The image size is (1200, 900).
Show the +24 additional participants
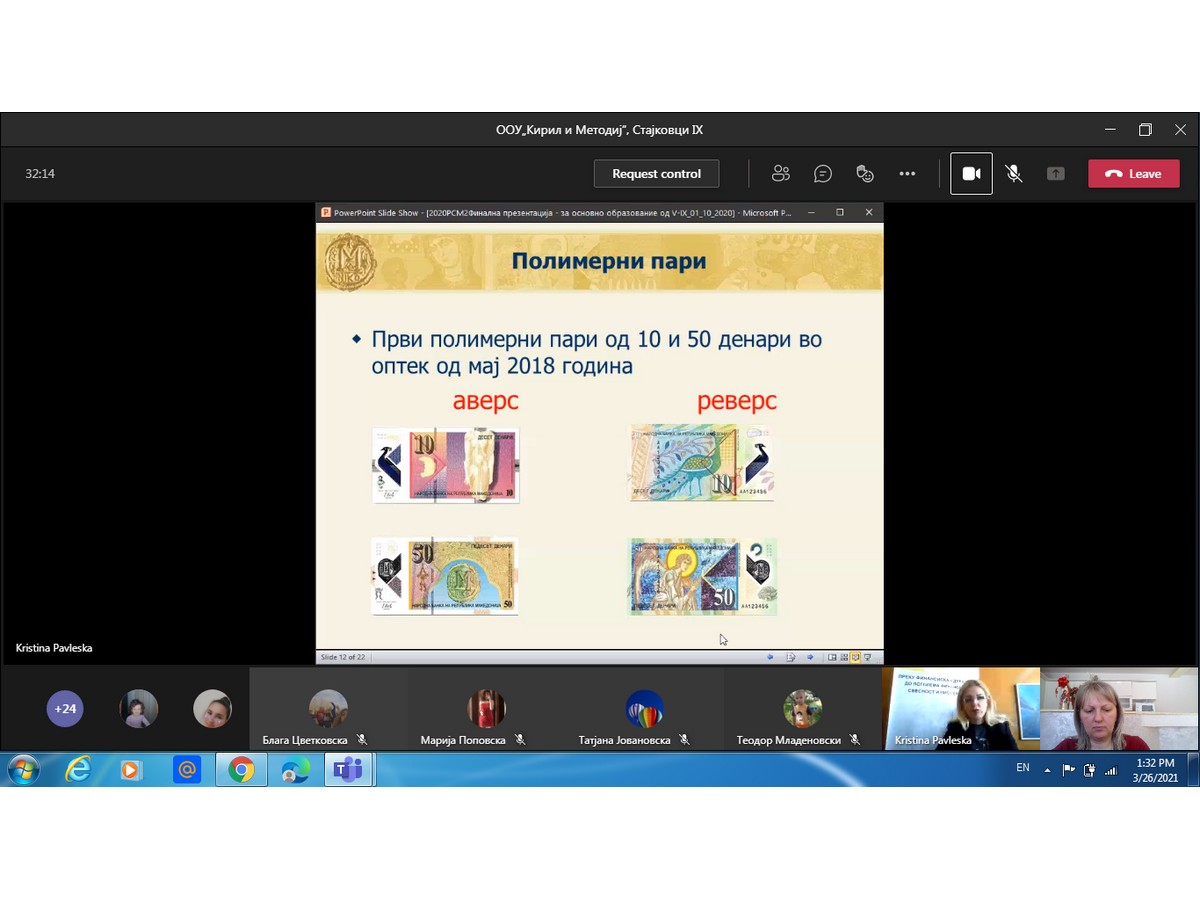[x=65, y=709]
